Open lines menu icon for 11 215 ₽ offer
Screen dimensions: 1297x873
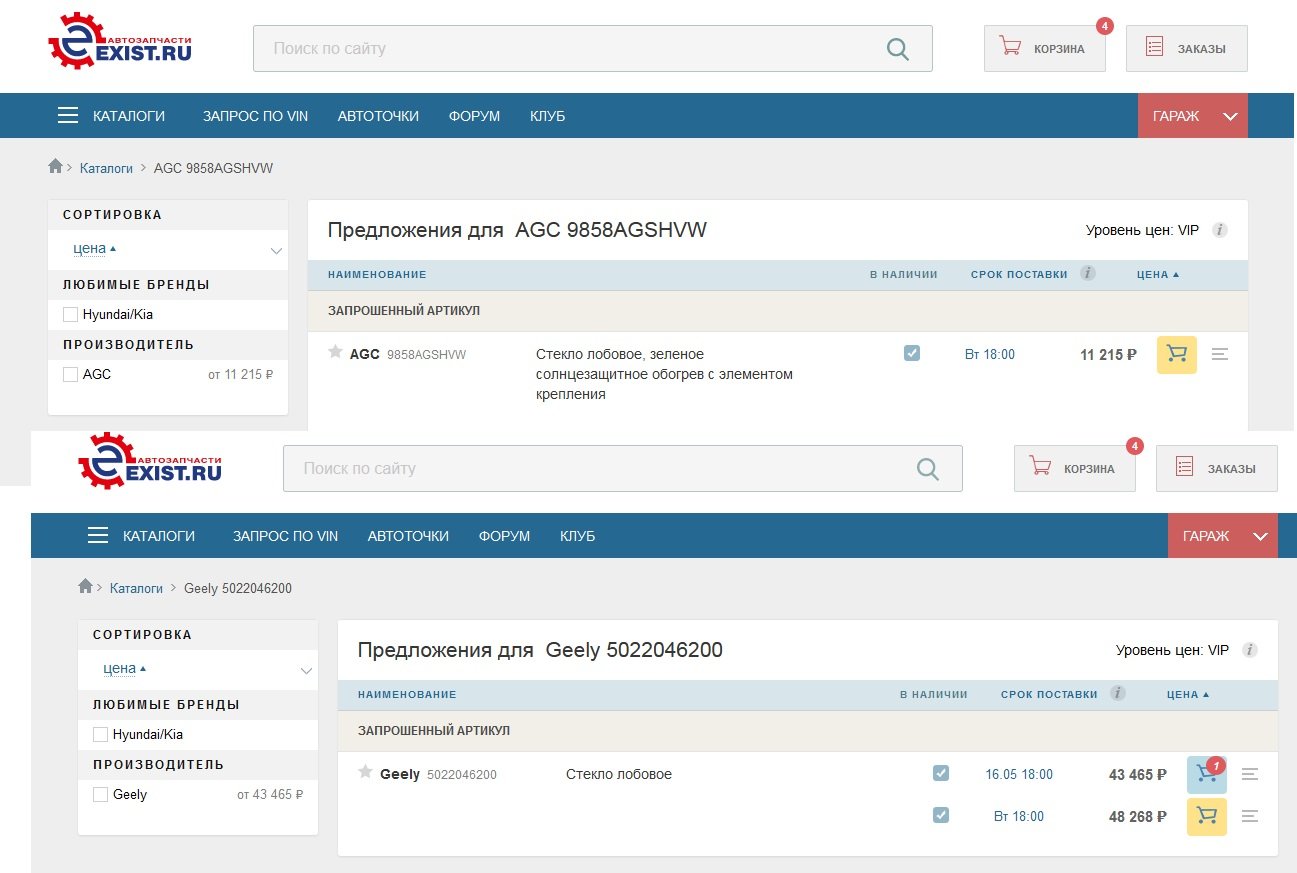pos(1219,354)
